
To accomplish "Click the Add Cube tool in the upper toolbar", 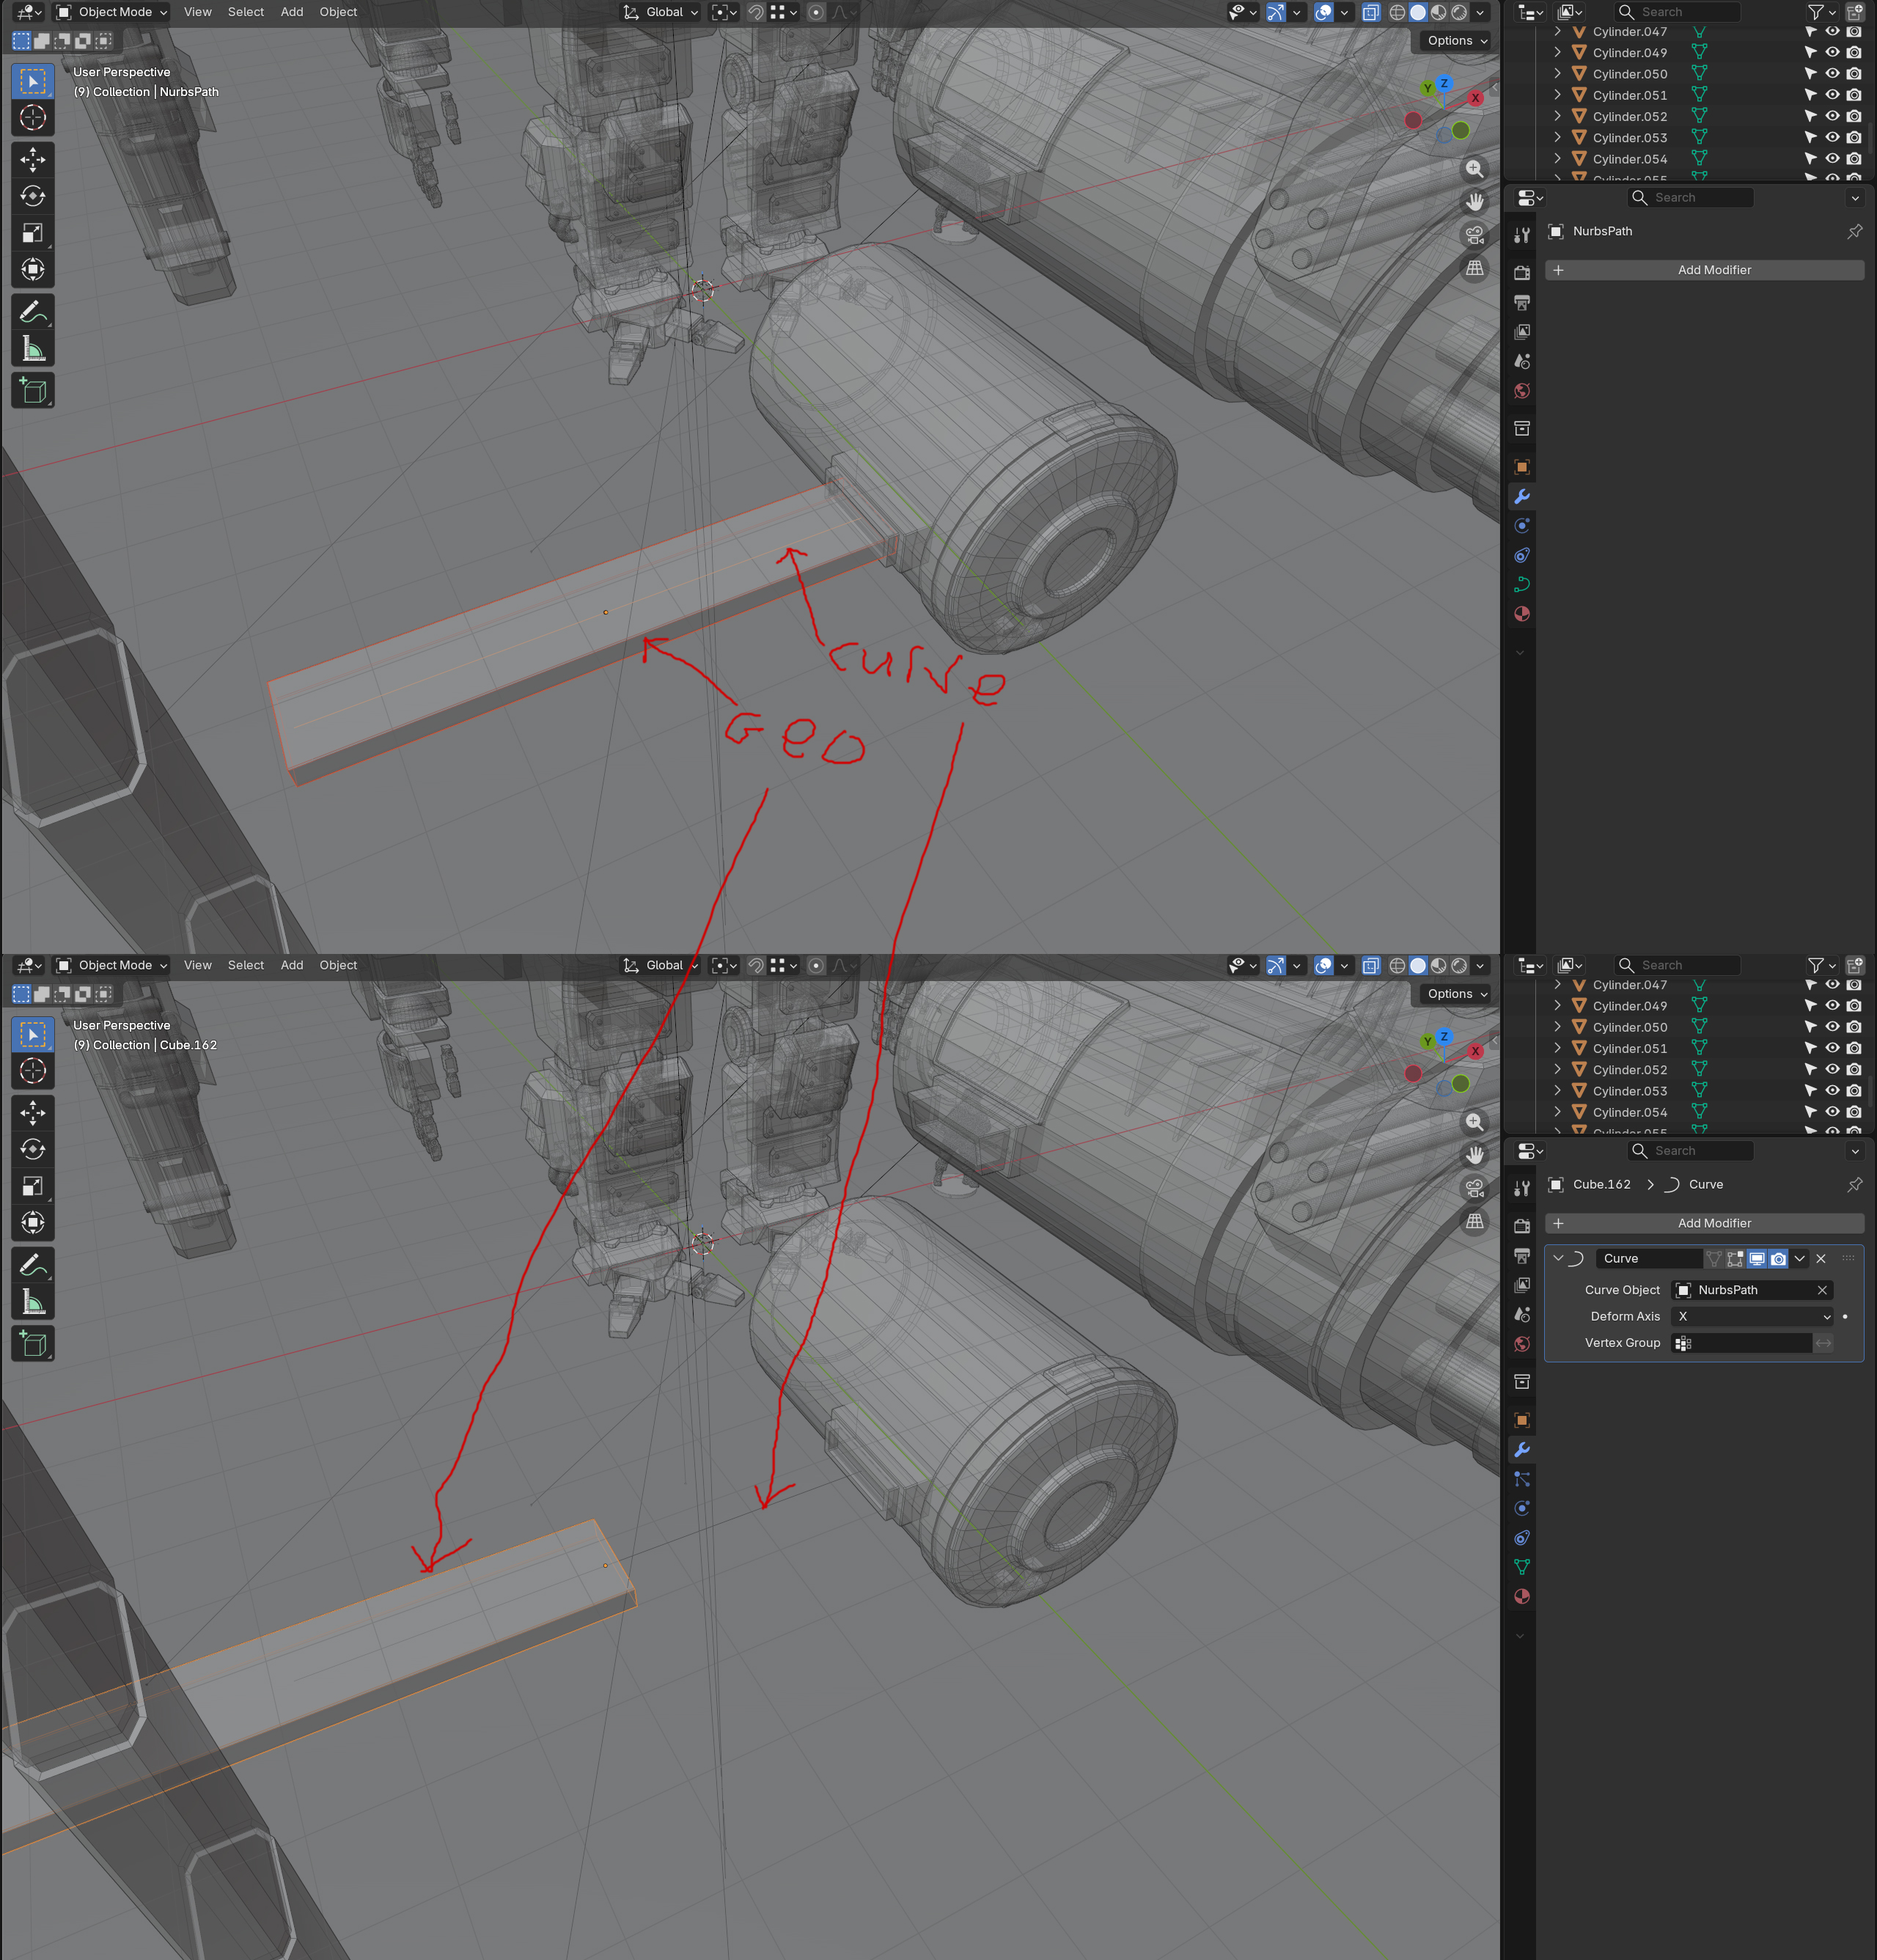I will click(x=33, y=391).
